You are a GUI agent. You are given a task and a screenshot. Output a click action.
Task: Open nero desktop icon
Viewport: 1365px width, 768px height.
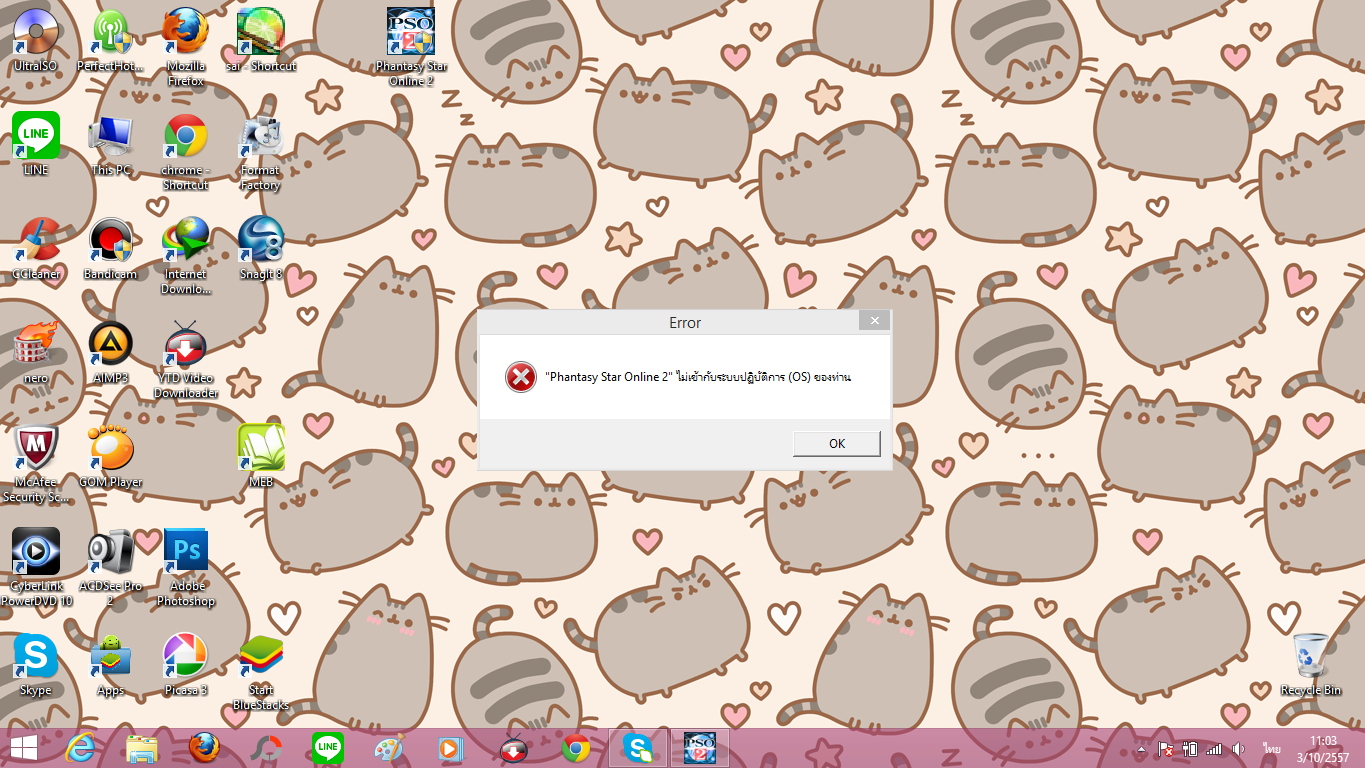36,353
